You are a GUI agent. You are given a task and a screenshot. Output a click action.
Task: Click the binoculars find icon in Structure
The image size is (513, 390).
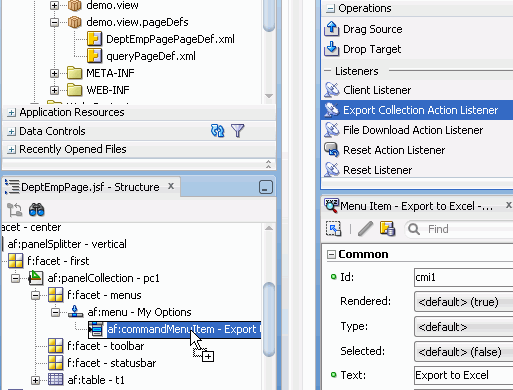pos(36,210)
